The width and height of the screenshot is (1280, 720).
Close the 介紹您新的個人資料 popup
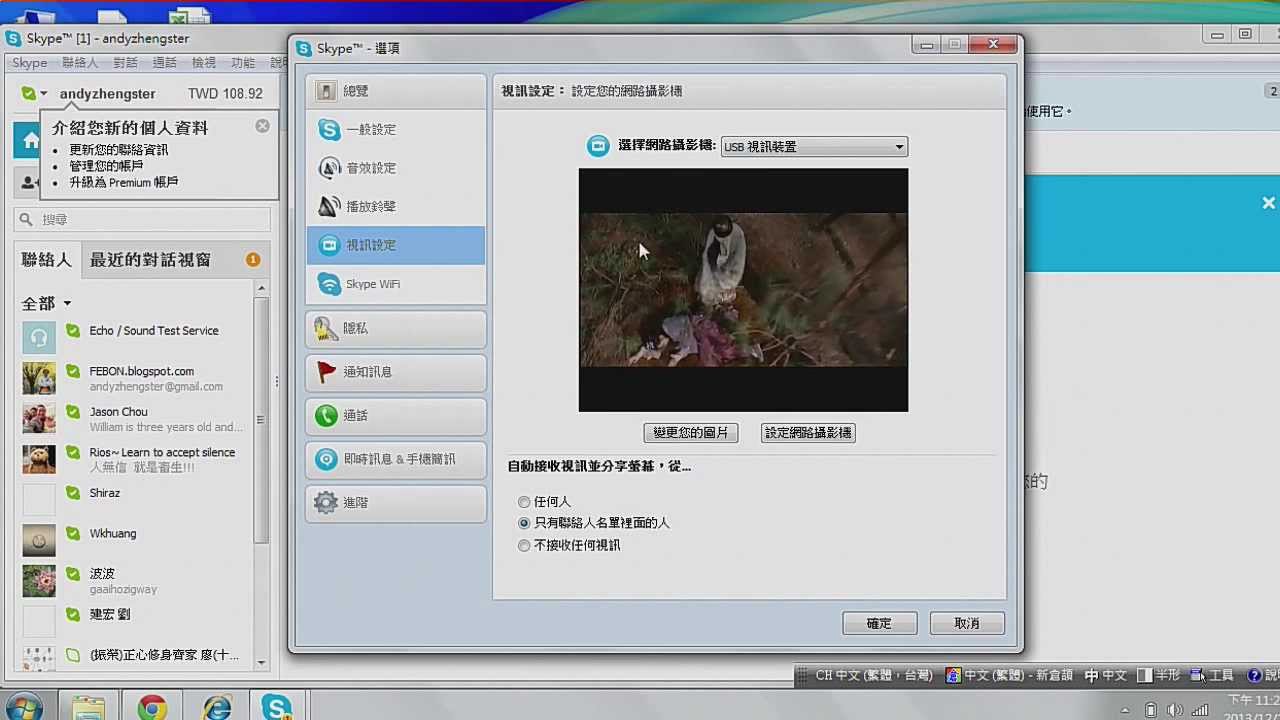262,126
